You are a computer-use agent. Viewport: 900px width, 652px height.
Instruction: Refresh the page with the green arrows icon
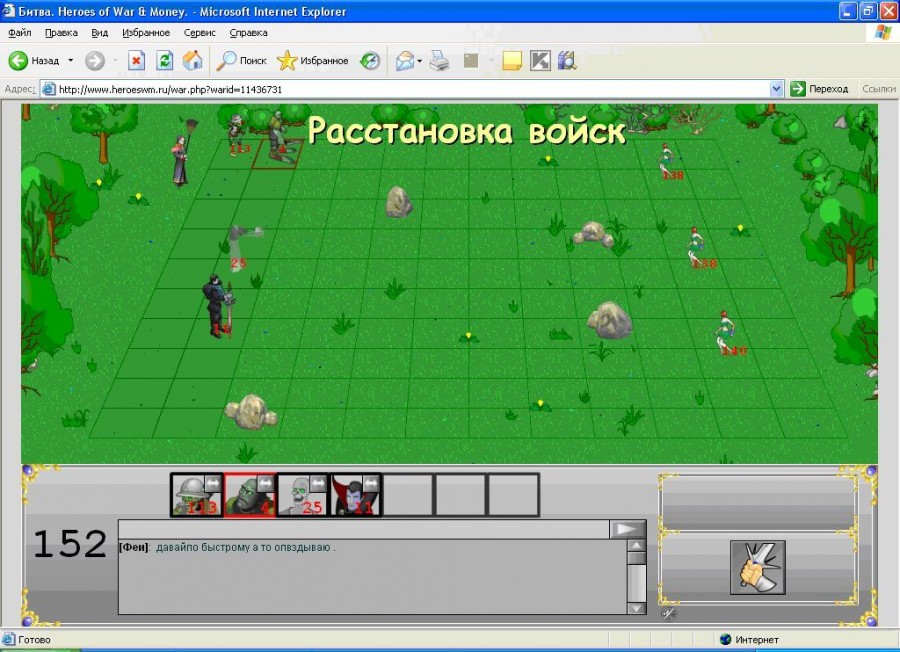pyautogui.click(x=165, y=61)
